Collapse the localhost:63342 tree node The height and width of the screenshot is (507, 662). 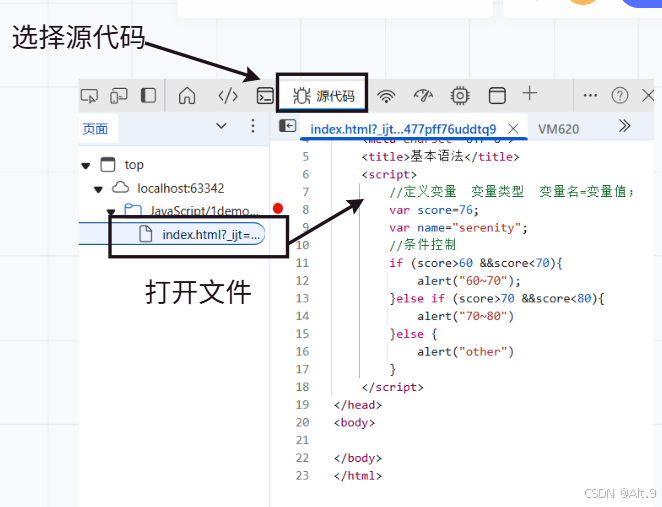click(98, 189)
